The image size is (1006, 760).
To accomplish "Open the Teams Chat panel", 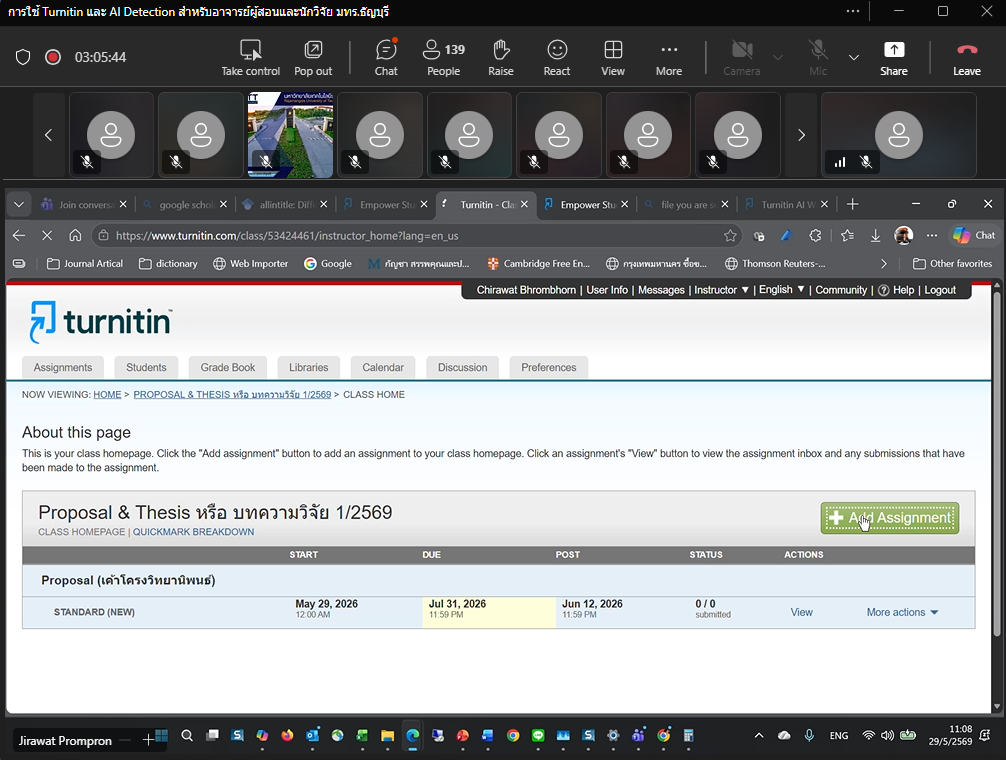I will (386, 57).
